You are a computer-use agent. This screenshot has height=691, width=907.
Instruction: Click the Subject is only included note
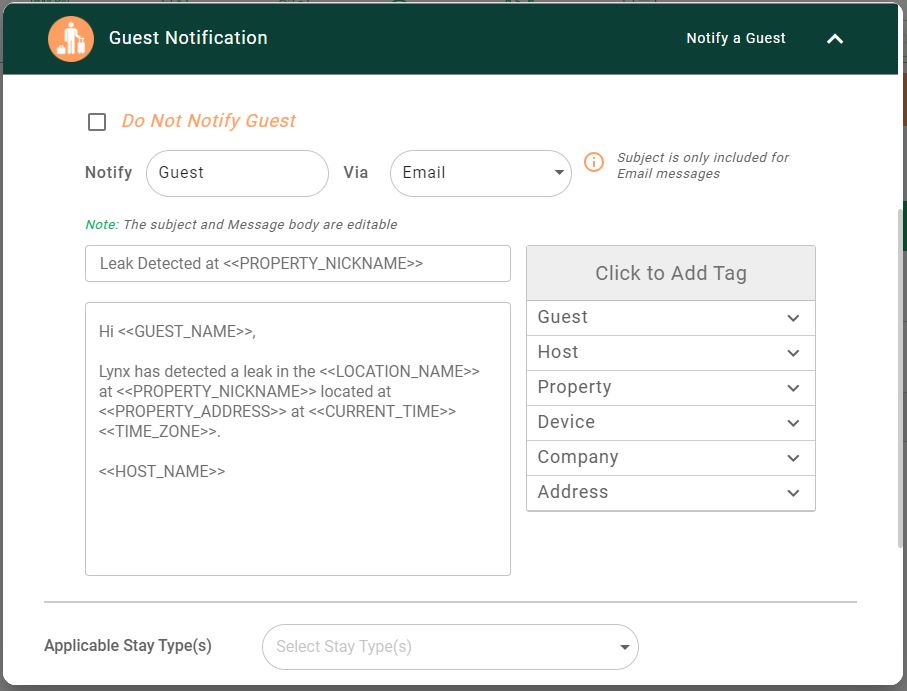click(x=703, y=165)
